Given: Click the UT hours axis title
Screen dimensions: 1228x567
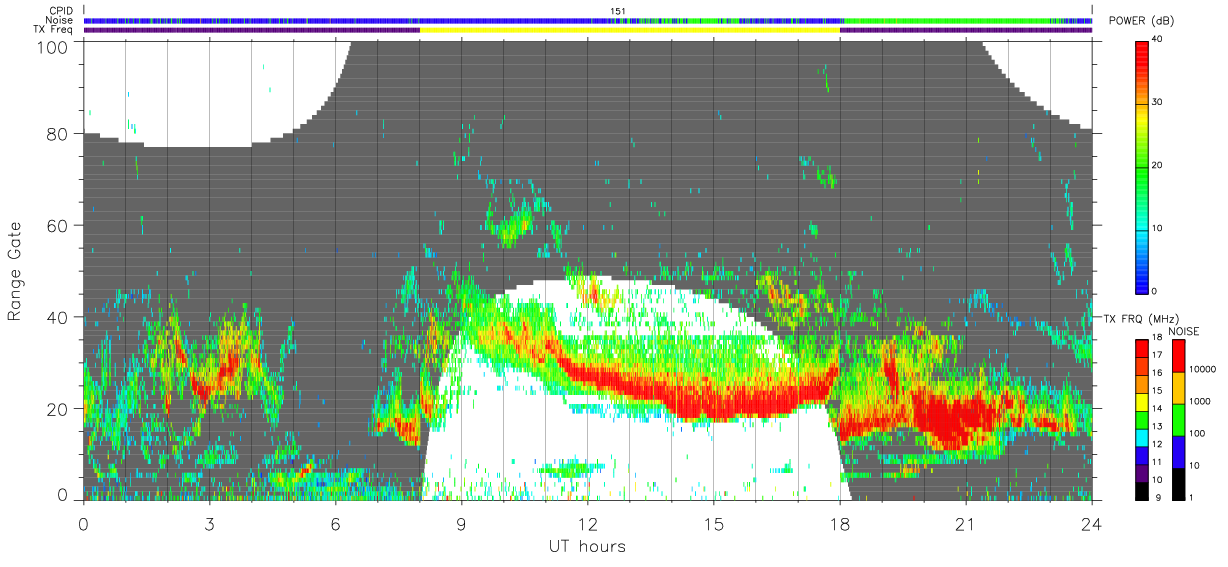Looking at the screenshot, I should click(587, 547).
